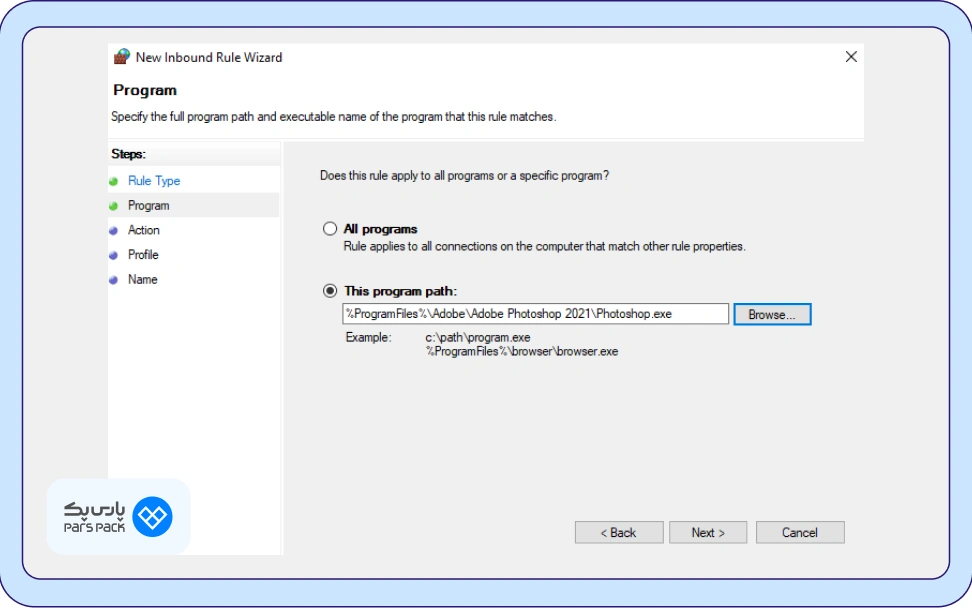The height and width of the screenshot is (608, 972).
Task: Click the green bullet beside Program step
Action: tap(114, 206)
